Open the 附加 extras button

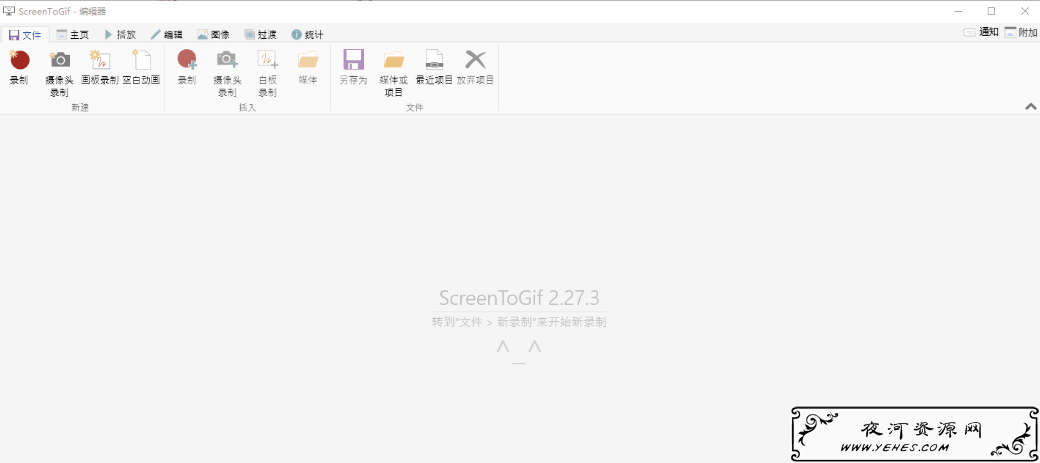(x=1020, y=32)
